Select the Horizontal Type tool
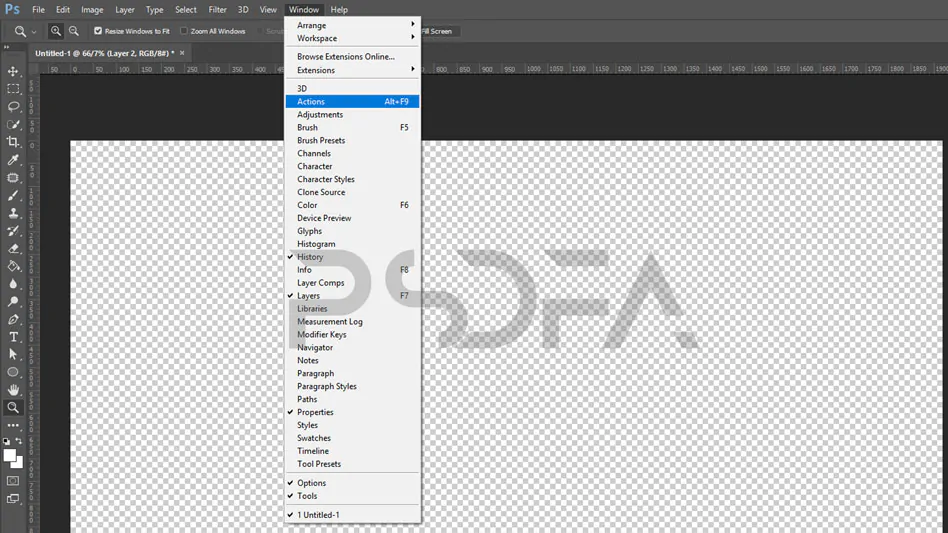 pos(13,337)
